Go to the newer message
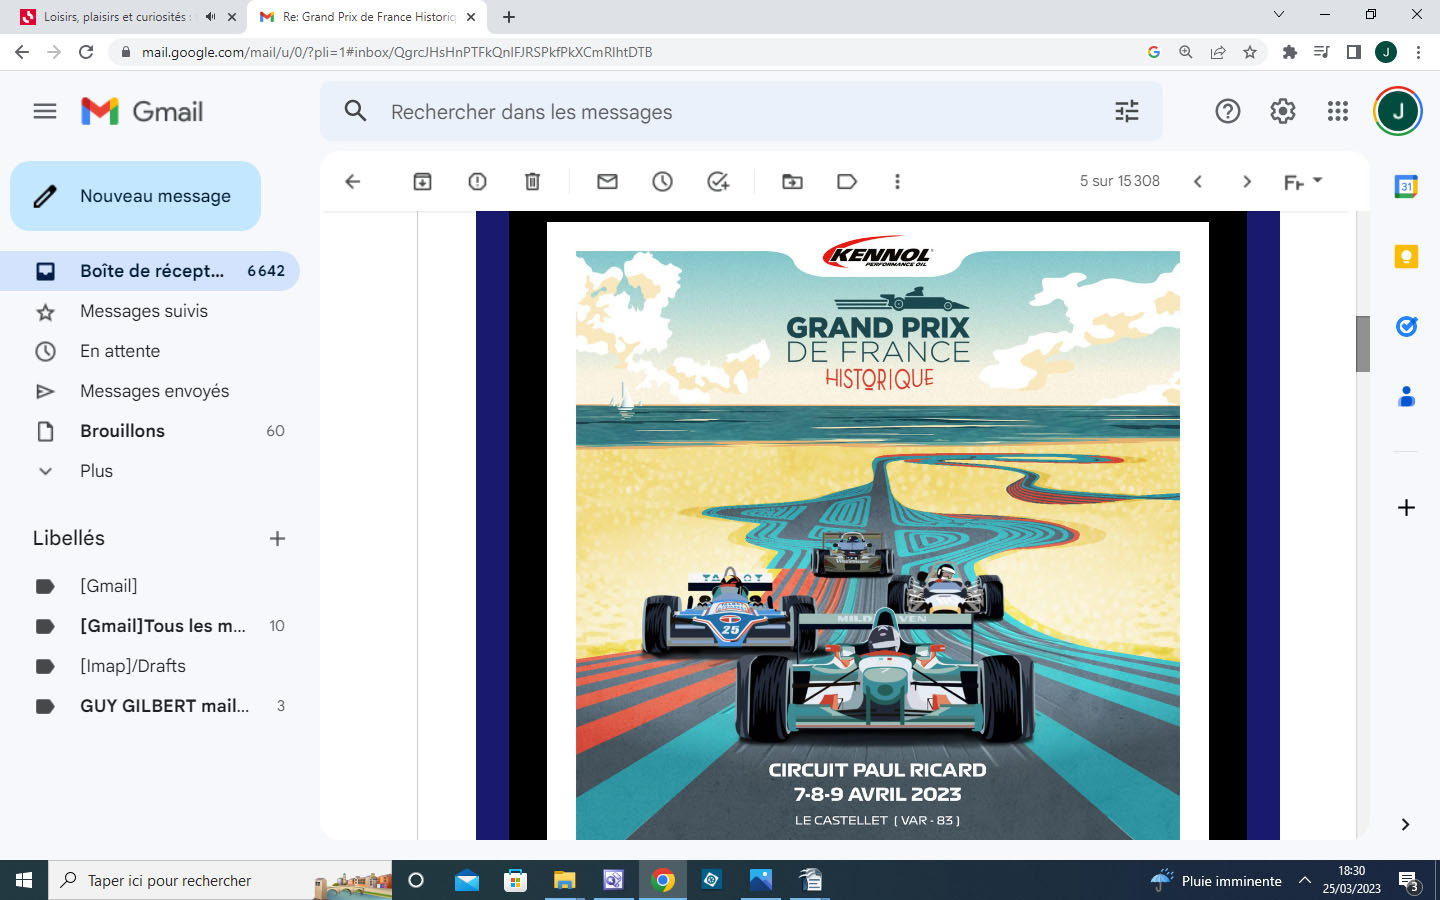The image size is (1440, 900). click(1198, 181)
